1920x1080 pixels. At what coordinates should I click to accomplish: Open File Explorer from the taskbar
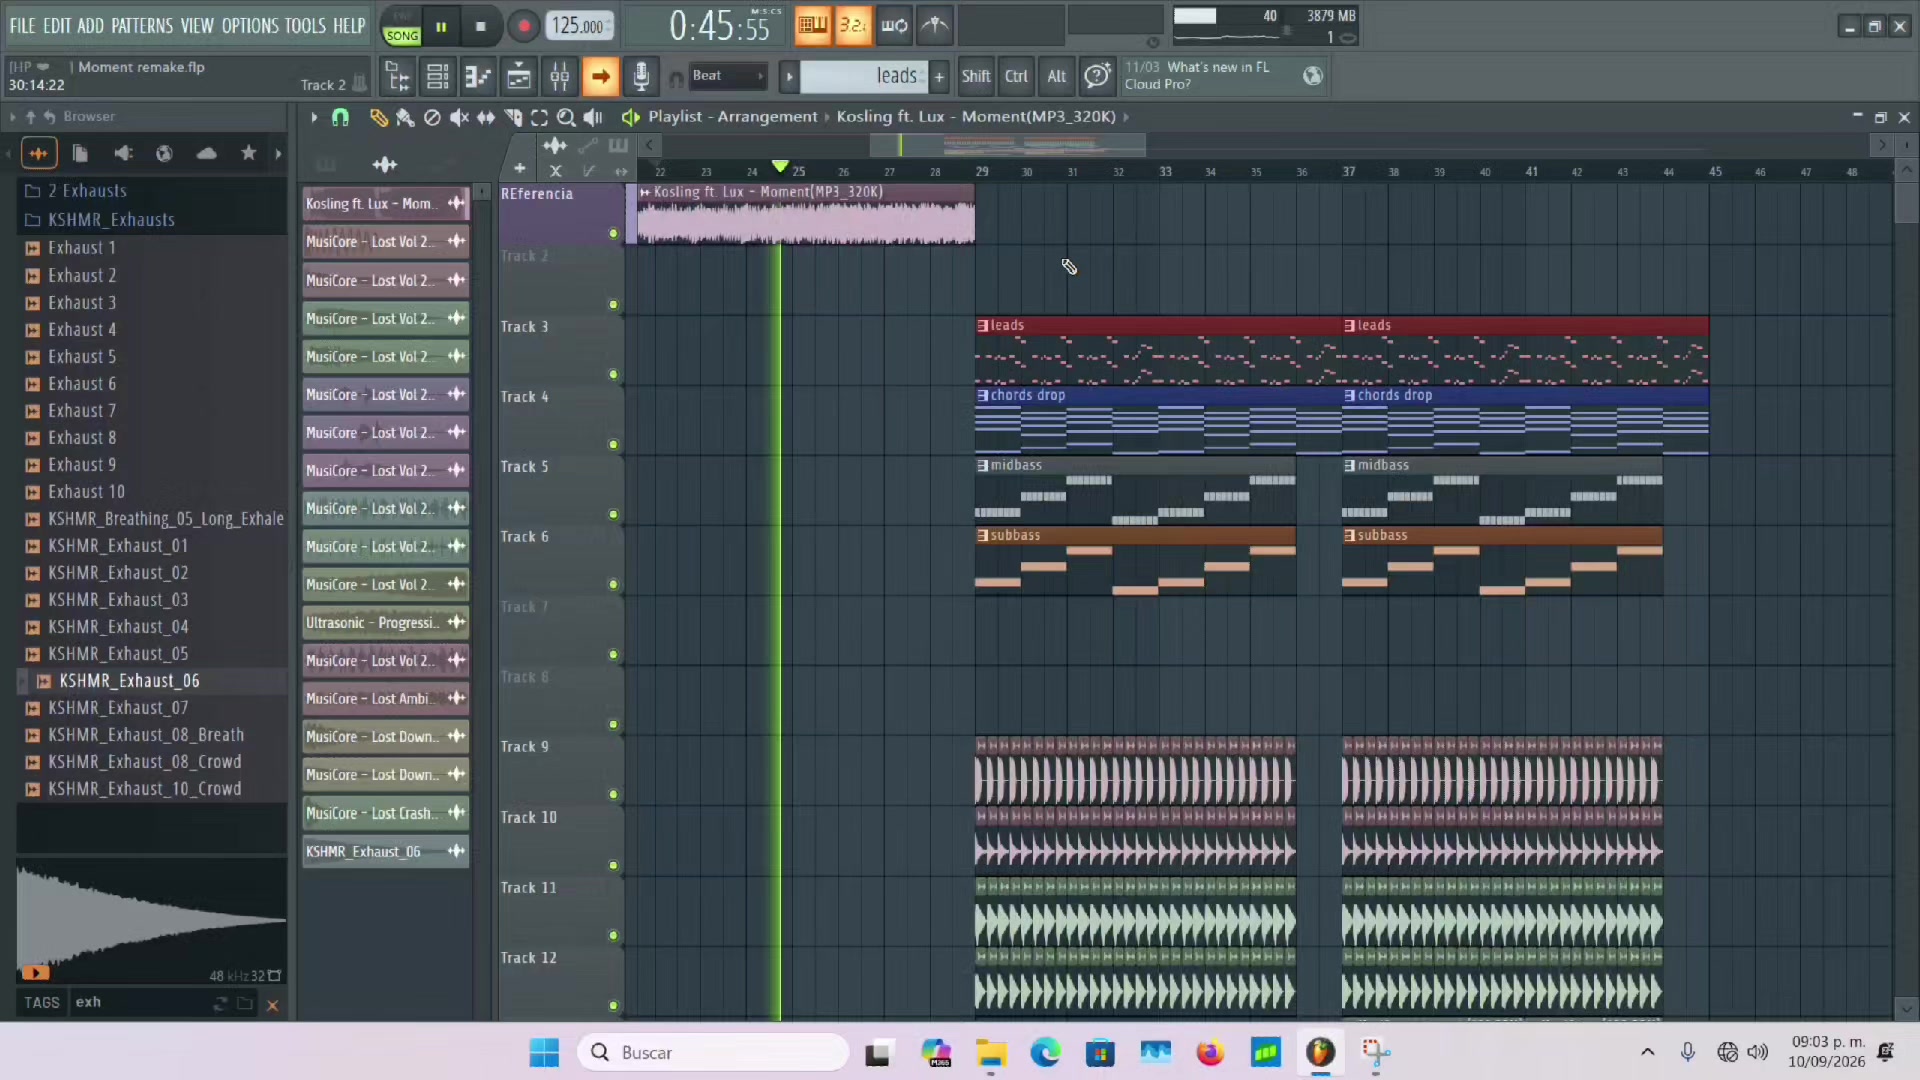pyautogui.click(x=990, y=1052)
